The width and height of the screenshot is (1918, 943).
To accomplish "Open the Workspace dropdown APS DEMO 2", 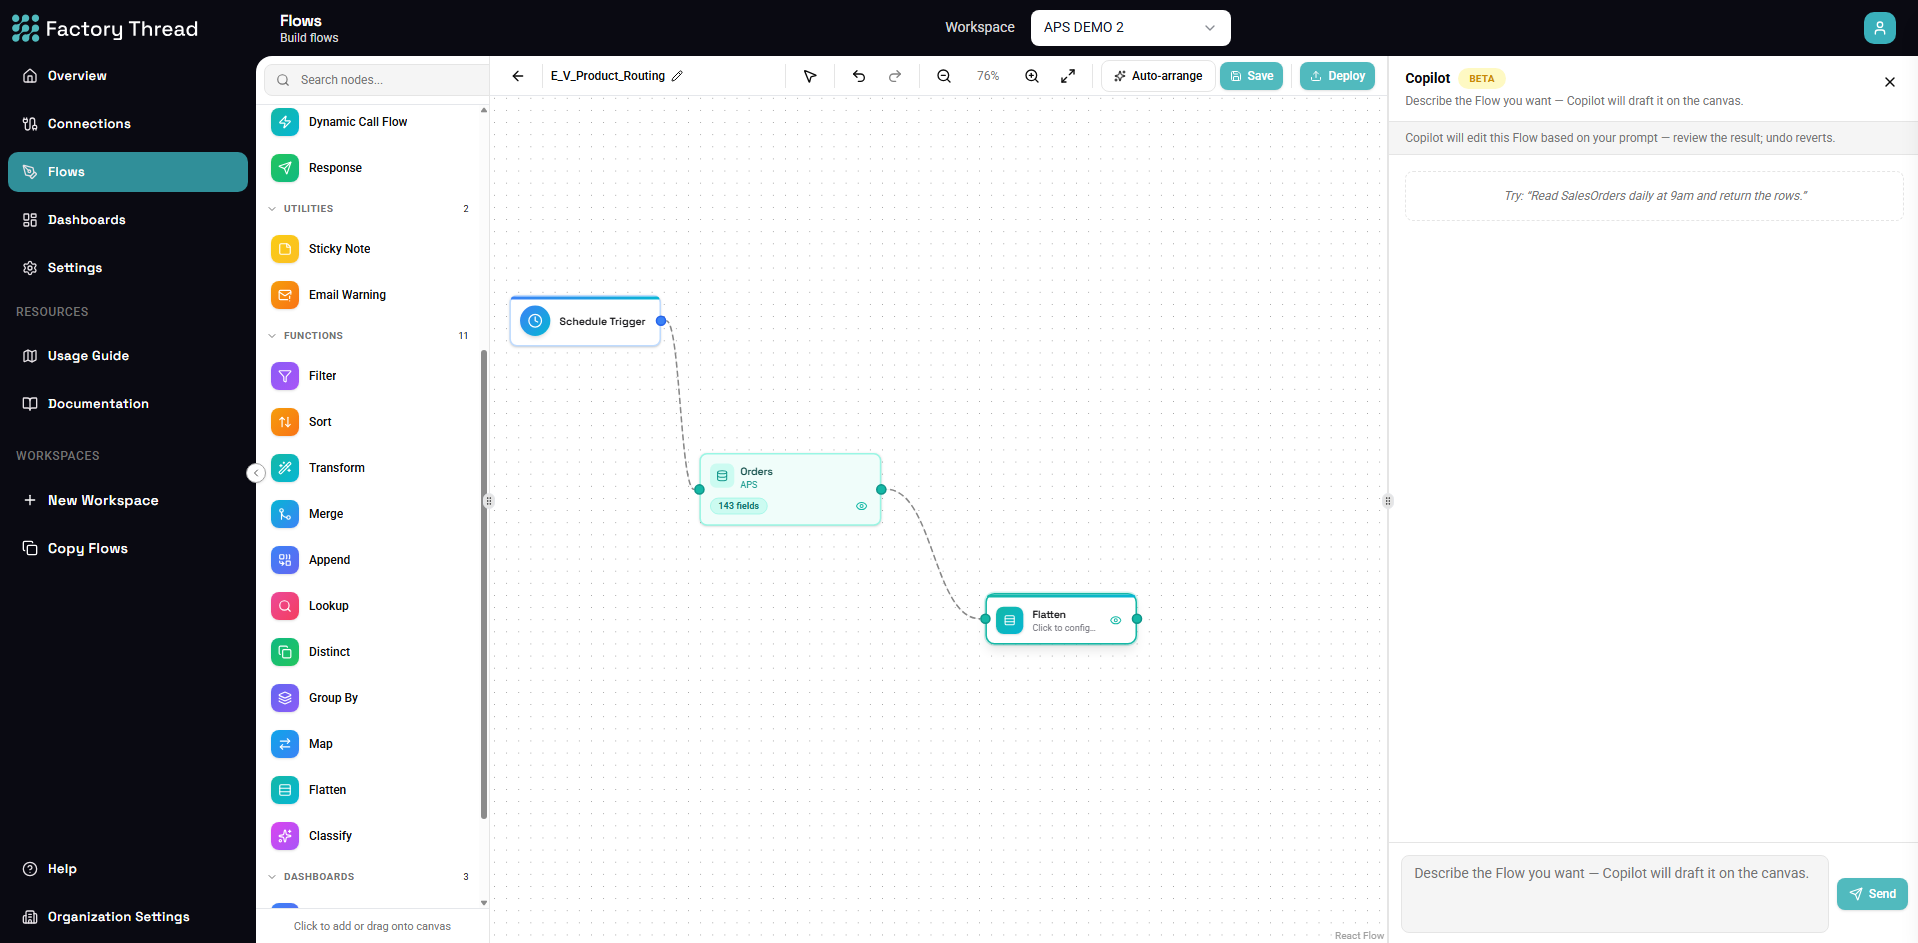I will pos(1130,27).
